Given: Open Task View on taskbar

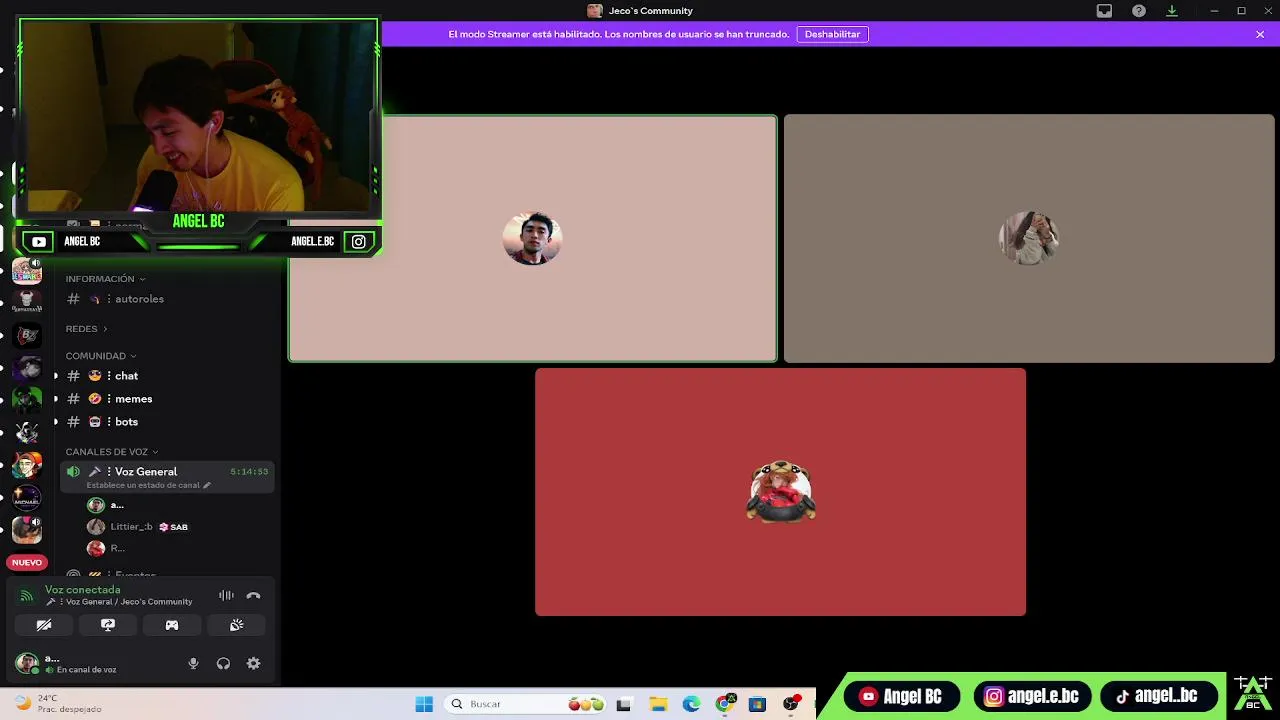Looking at the screenshot, I should [624, 704].
